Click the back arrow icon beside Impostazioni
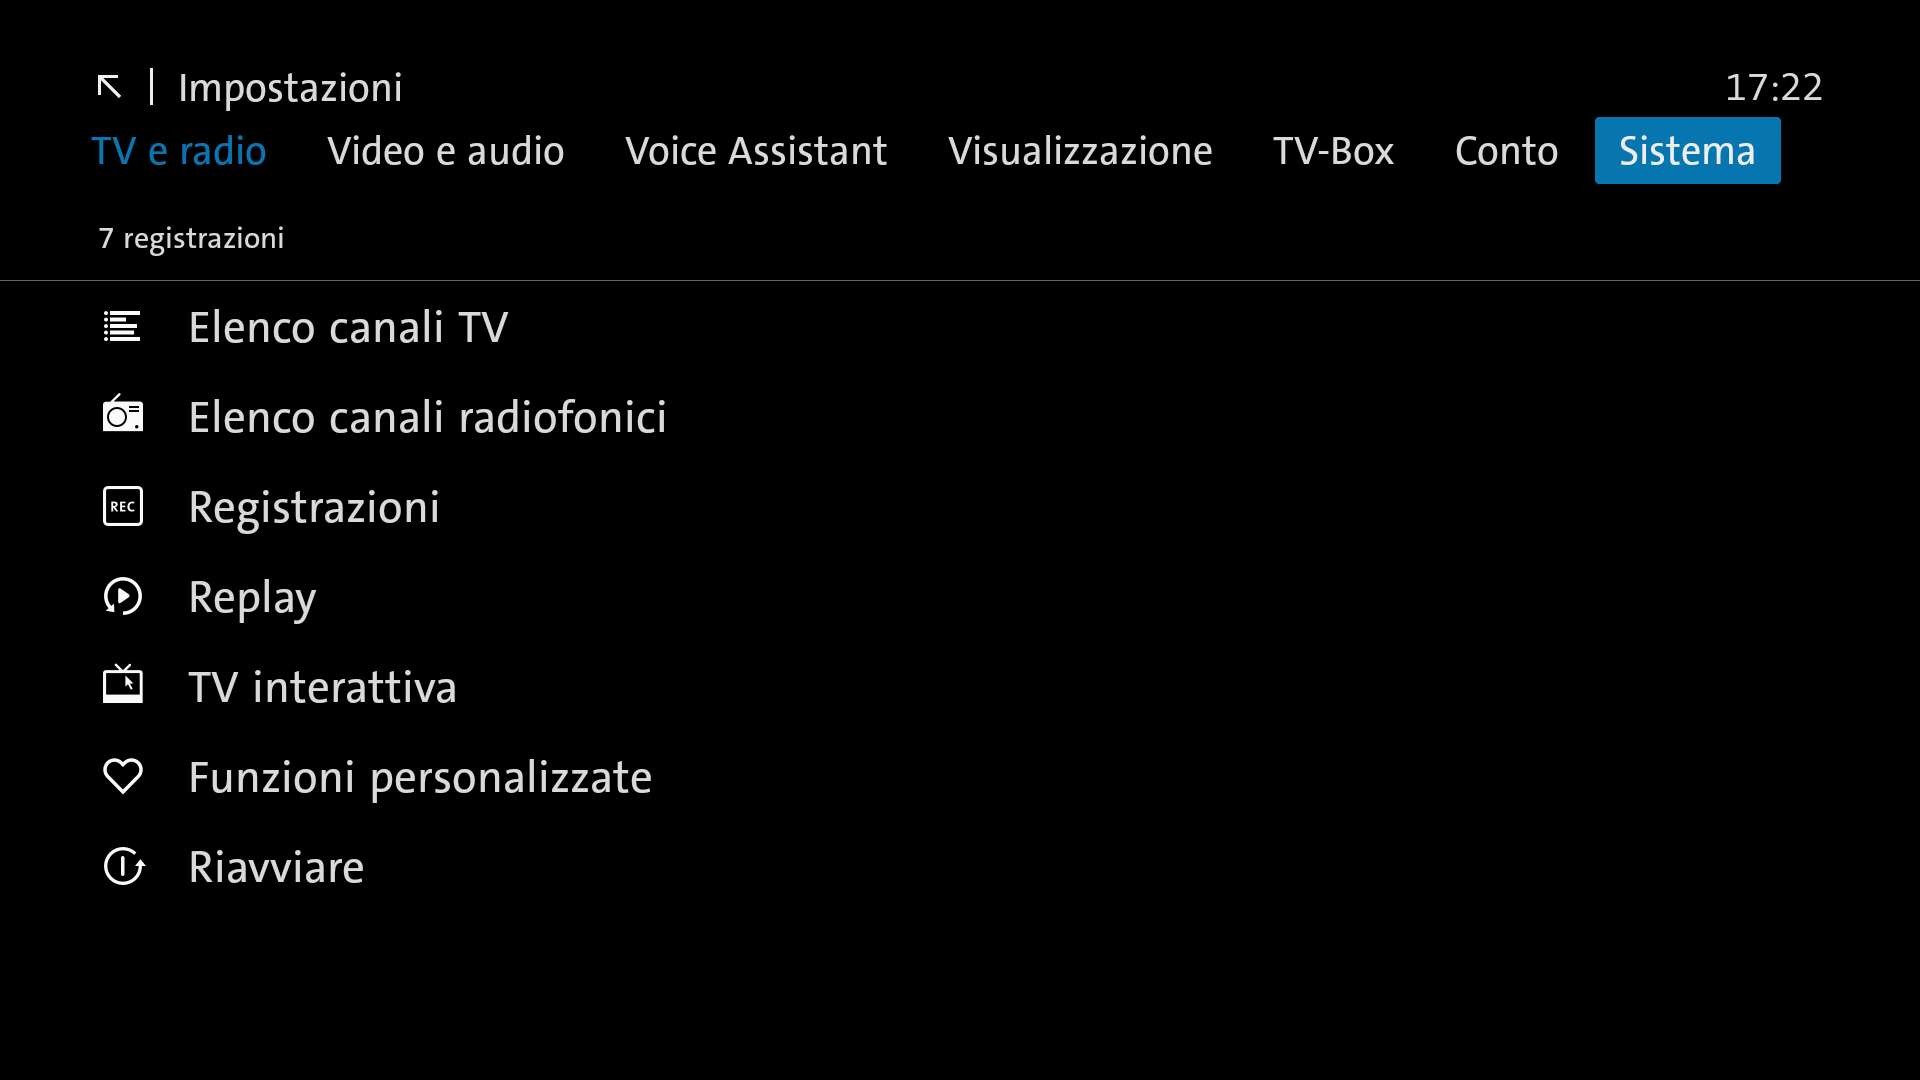 pyautogui.click(x=109, y=87)
